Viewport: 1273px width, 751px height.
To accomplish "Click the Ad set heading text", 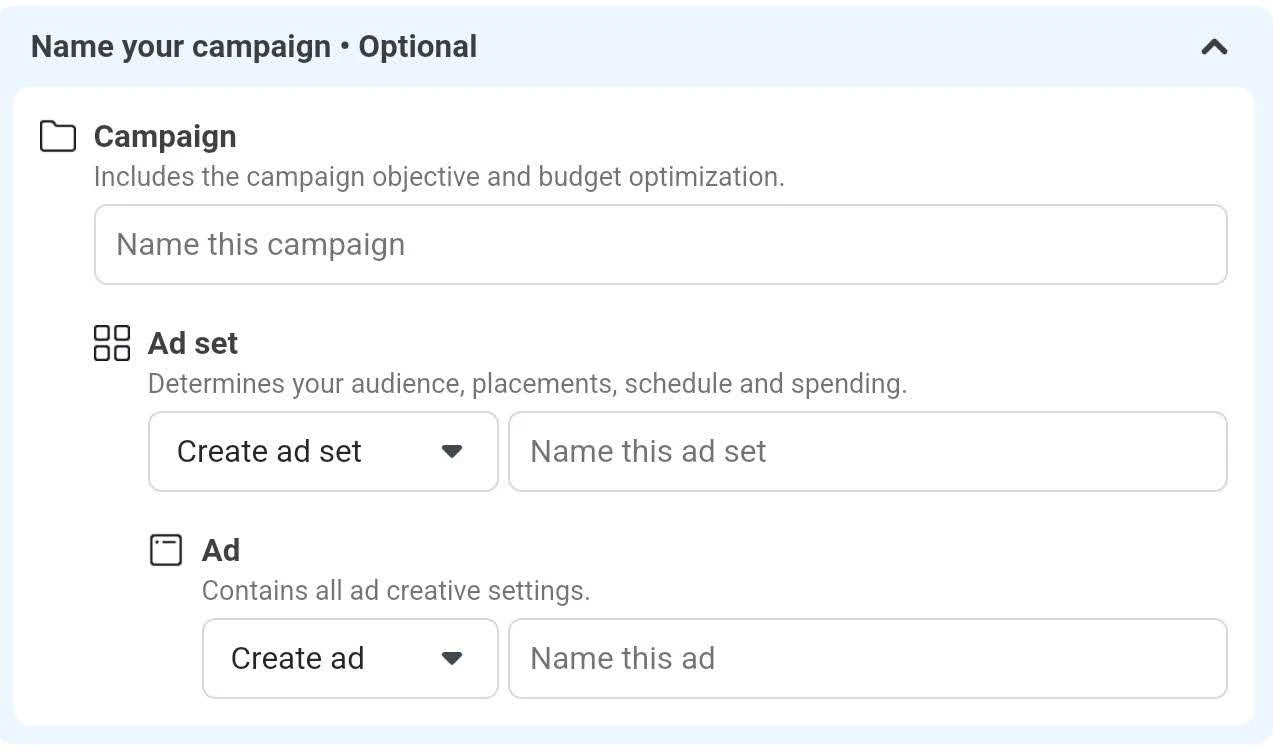I will point(192,343).
